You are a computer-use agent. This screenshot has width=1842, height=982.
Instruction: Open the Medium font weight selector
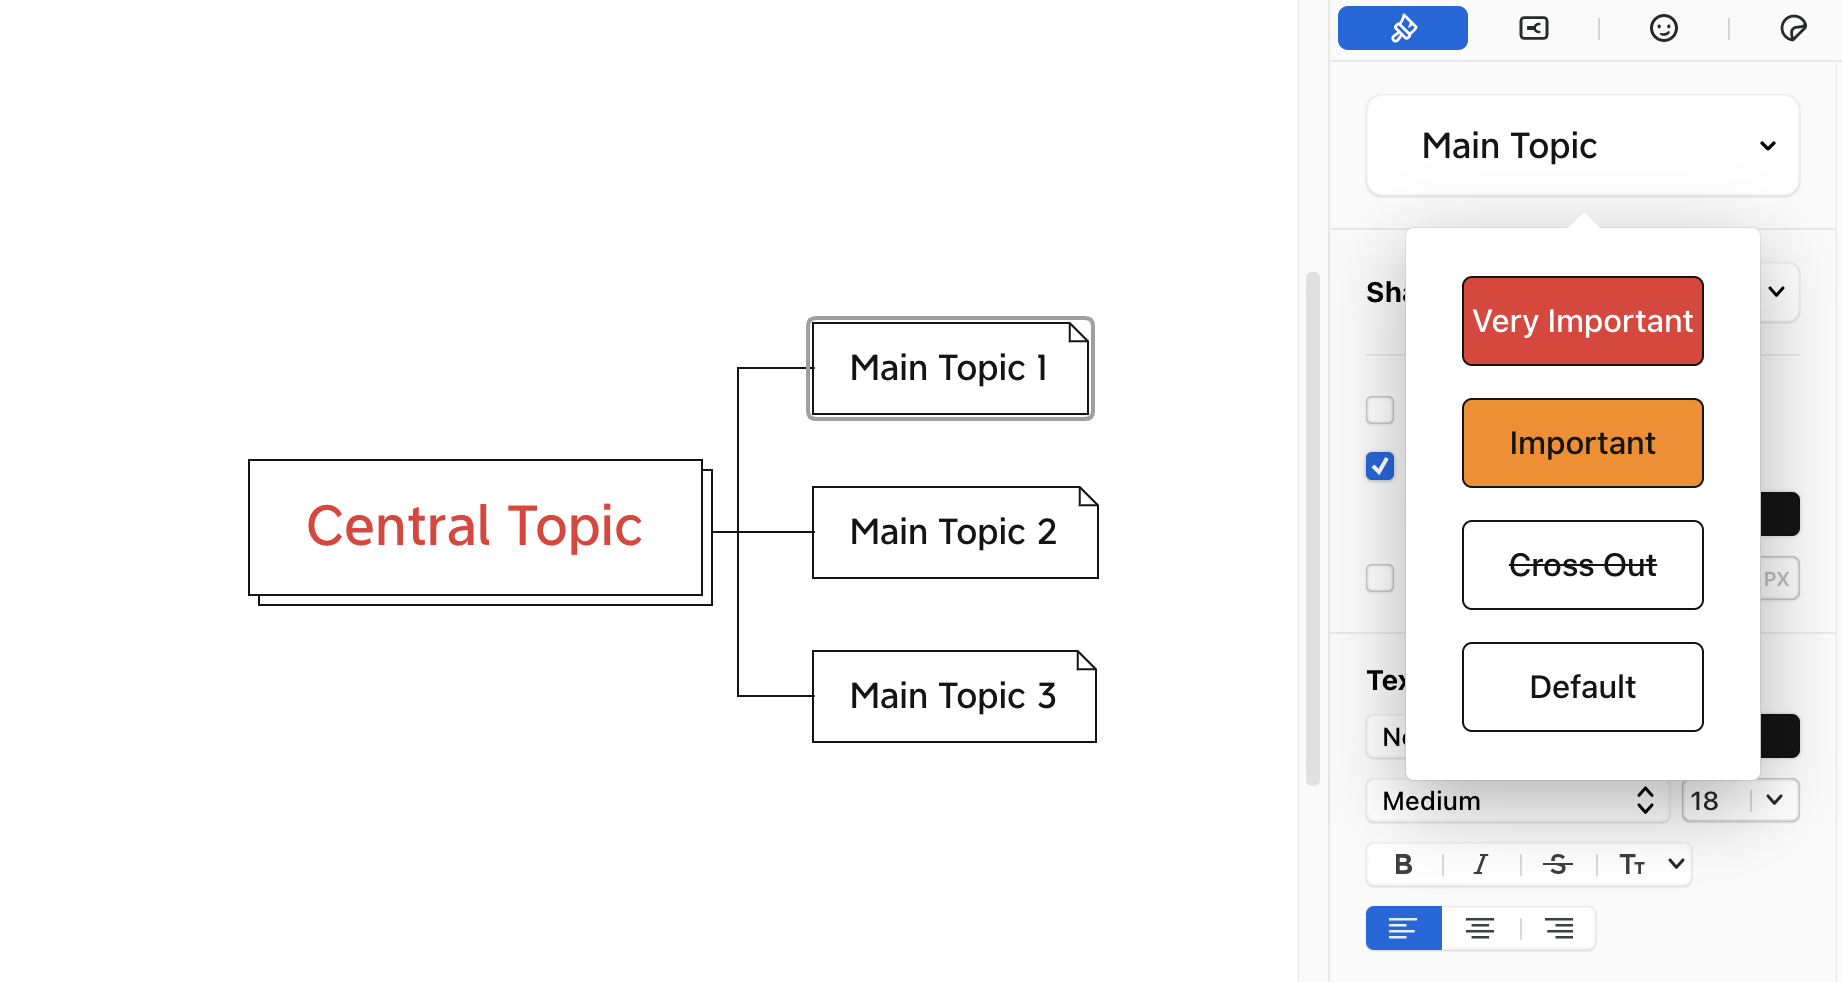1517,800
